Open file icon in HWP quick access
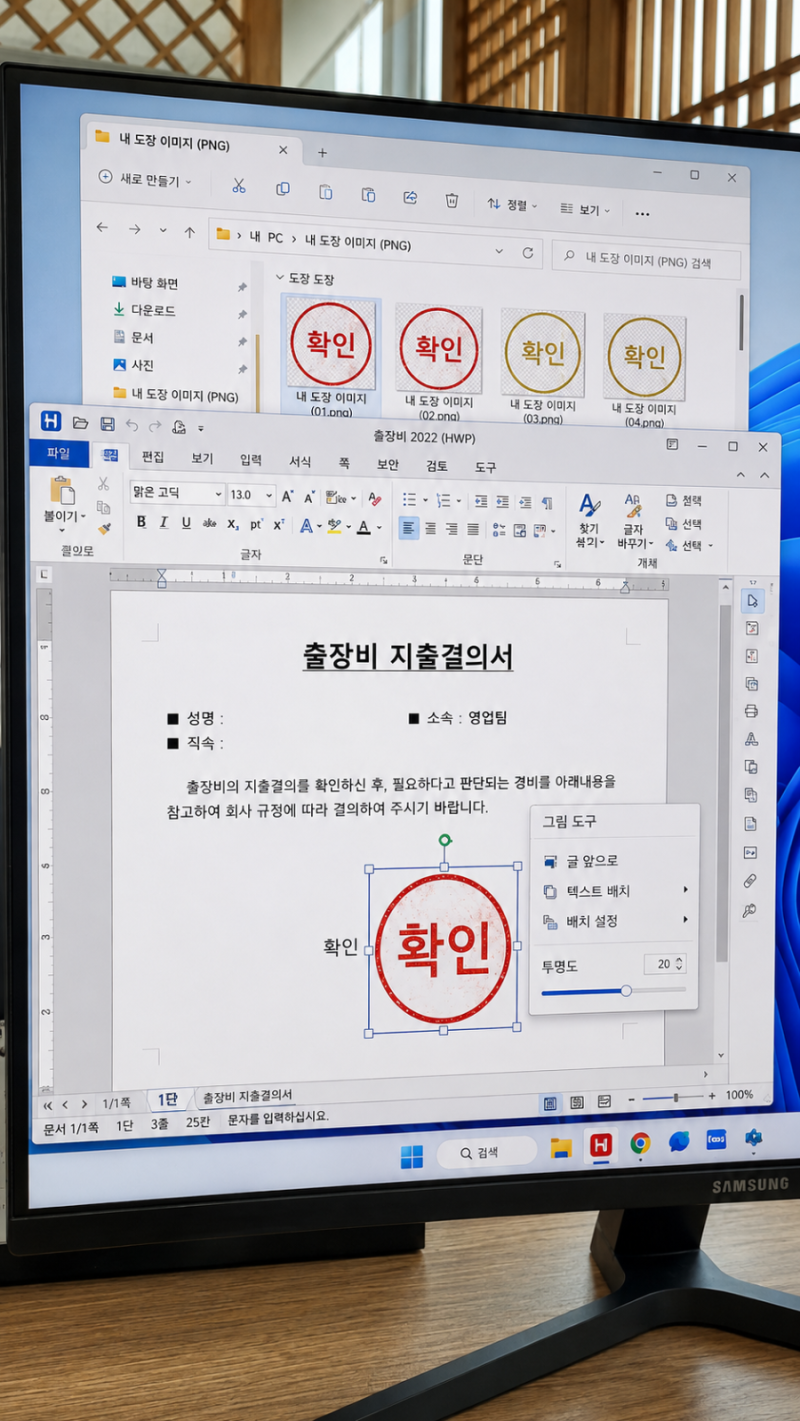Viewport: 800px width, 1421px height. (x=81, y=423)
